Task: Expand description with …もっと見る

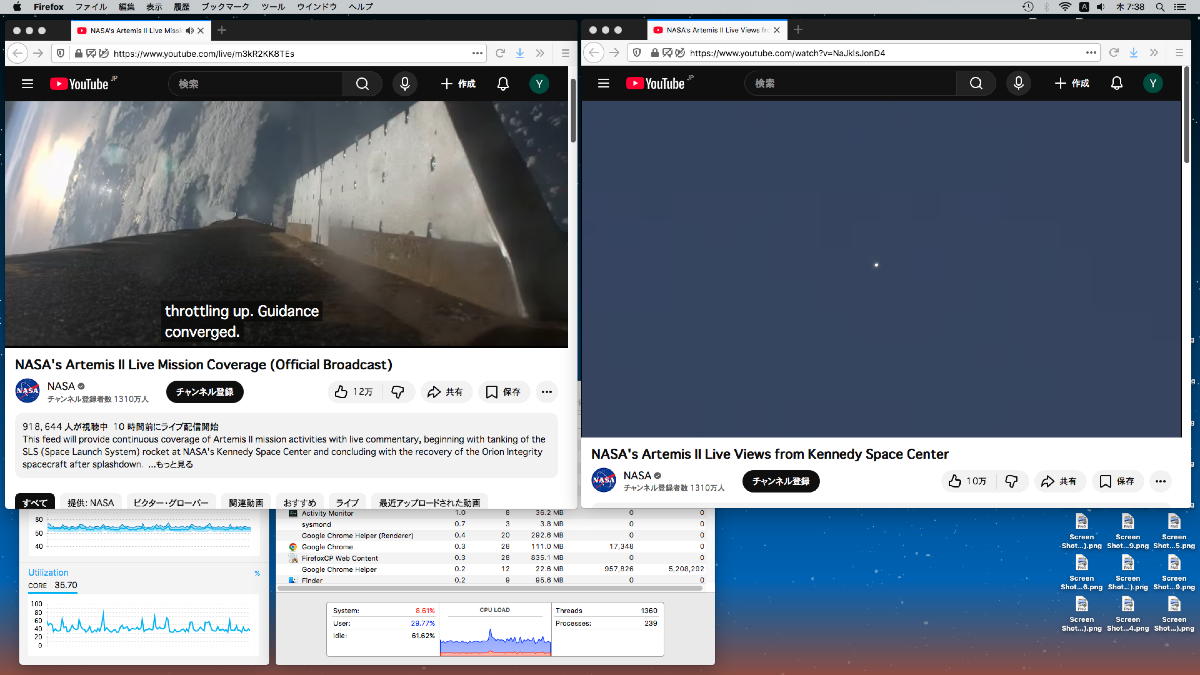Action: click(171, 464)
